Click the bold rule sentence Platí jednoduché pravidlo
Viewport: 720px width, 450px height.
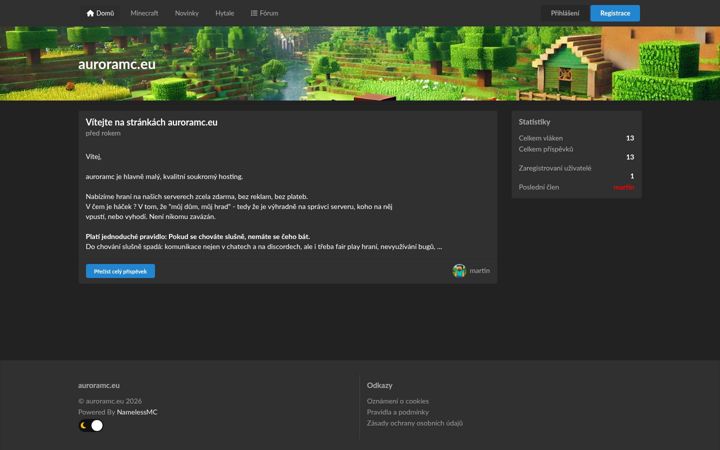tap(197, 237)
